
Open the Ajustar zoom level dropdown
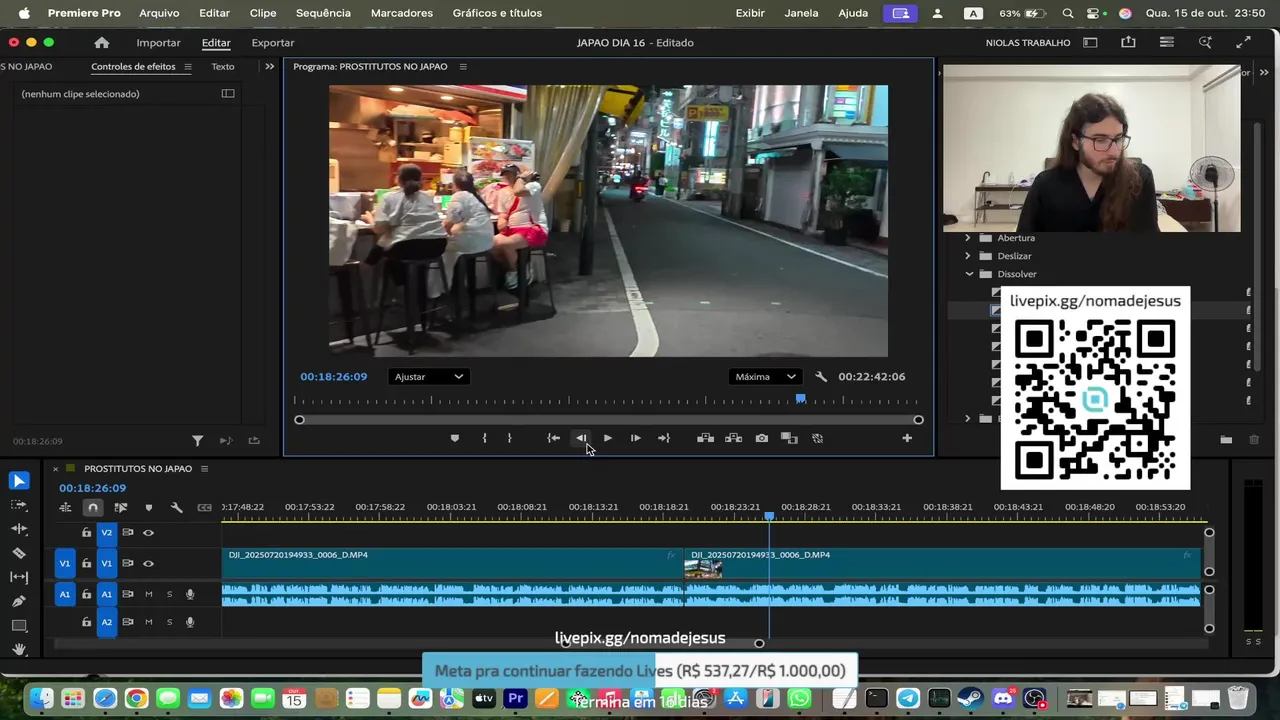(428, 377)
